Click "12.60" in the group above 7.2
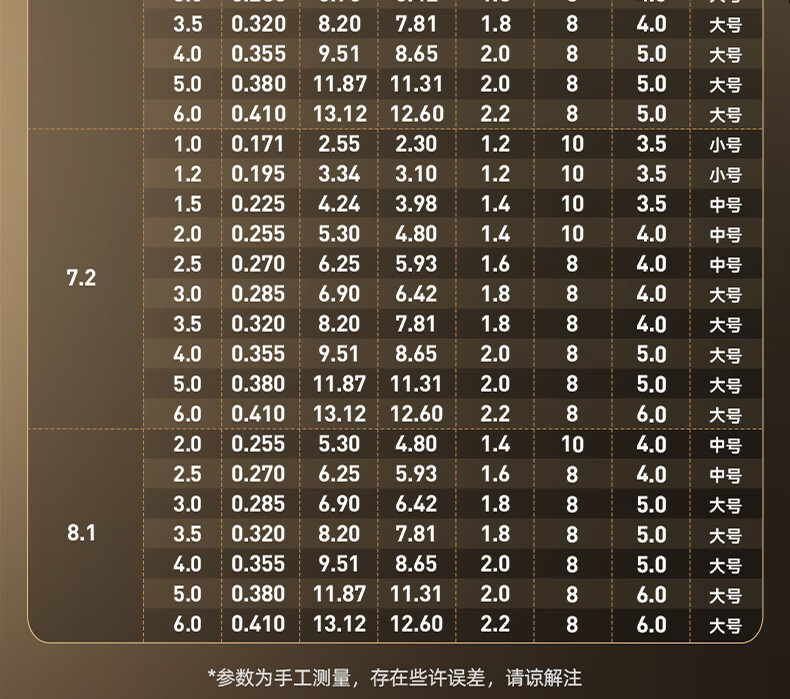 click(x=417, y=114)
